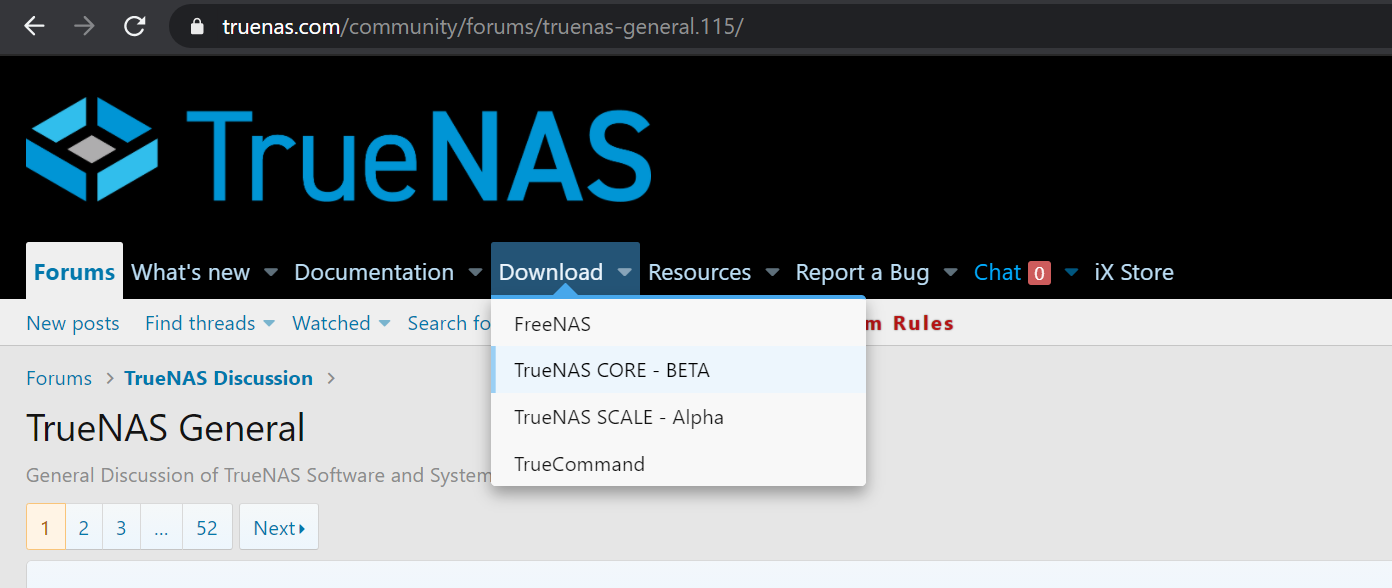Image resolution: width=1392 pixels, height=588 pixels.
Task: Visit the iX Store
Action: 1134,272
